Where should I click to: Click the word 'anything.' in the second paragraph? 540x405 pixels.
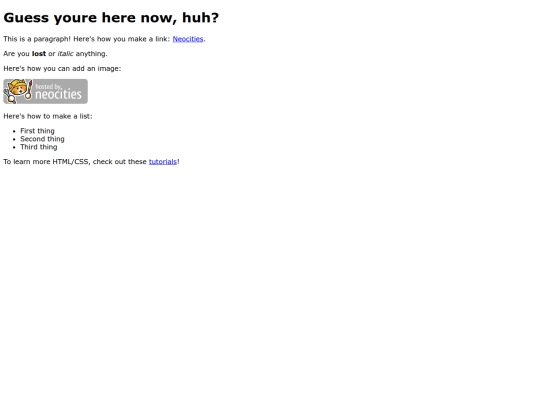point(91,54)
